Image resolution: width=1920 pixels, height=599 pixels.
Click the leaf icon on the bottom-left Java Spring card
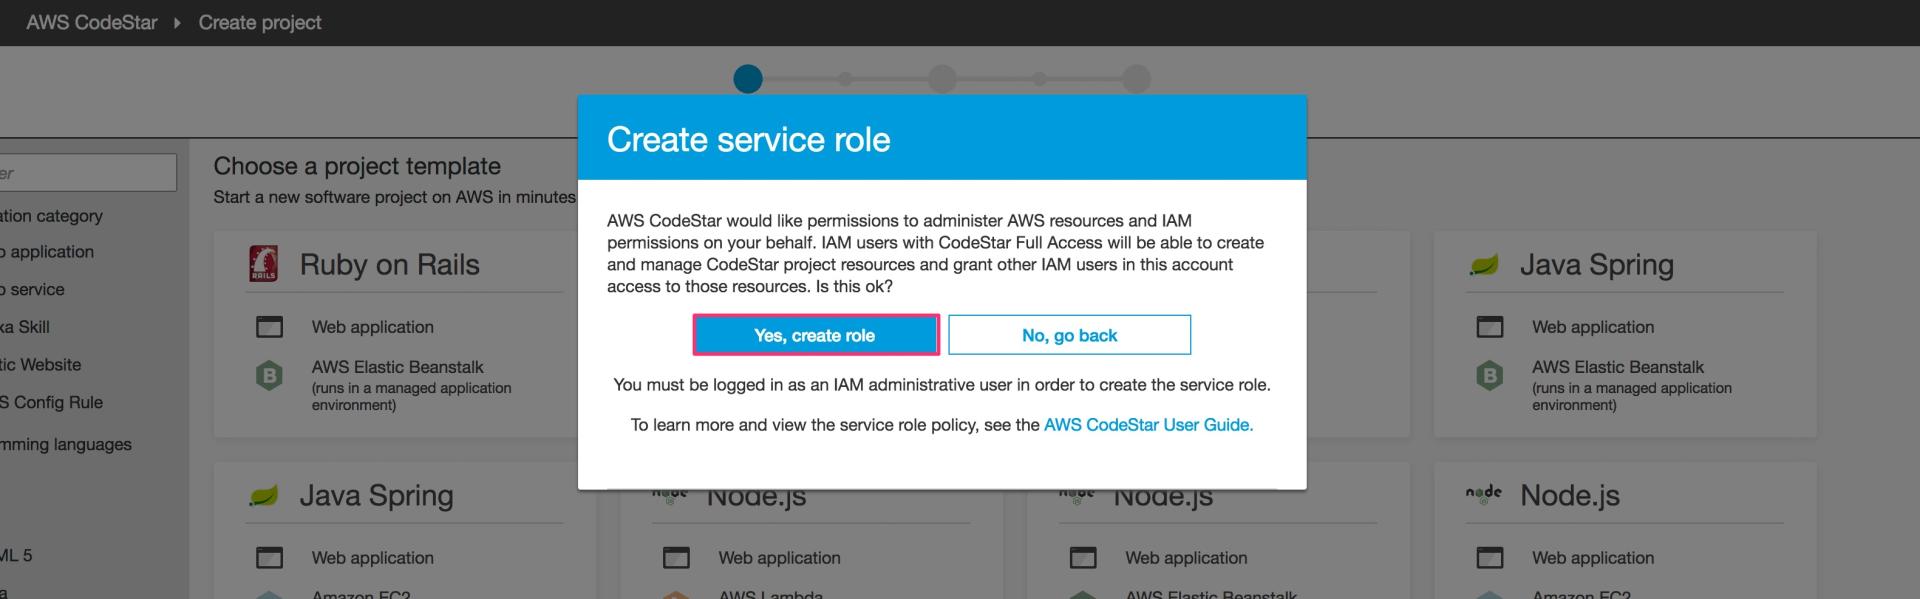click(x=264, y=495)
